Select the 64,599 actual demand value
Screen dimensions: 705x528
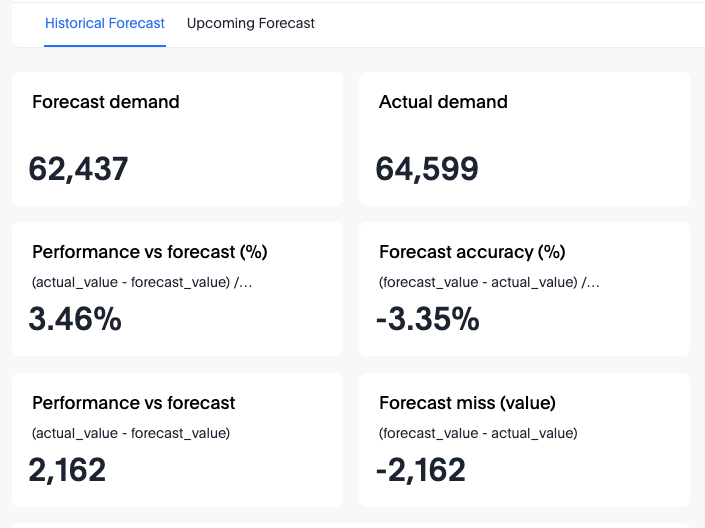pos(427,168)
